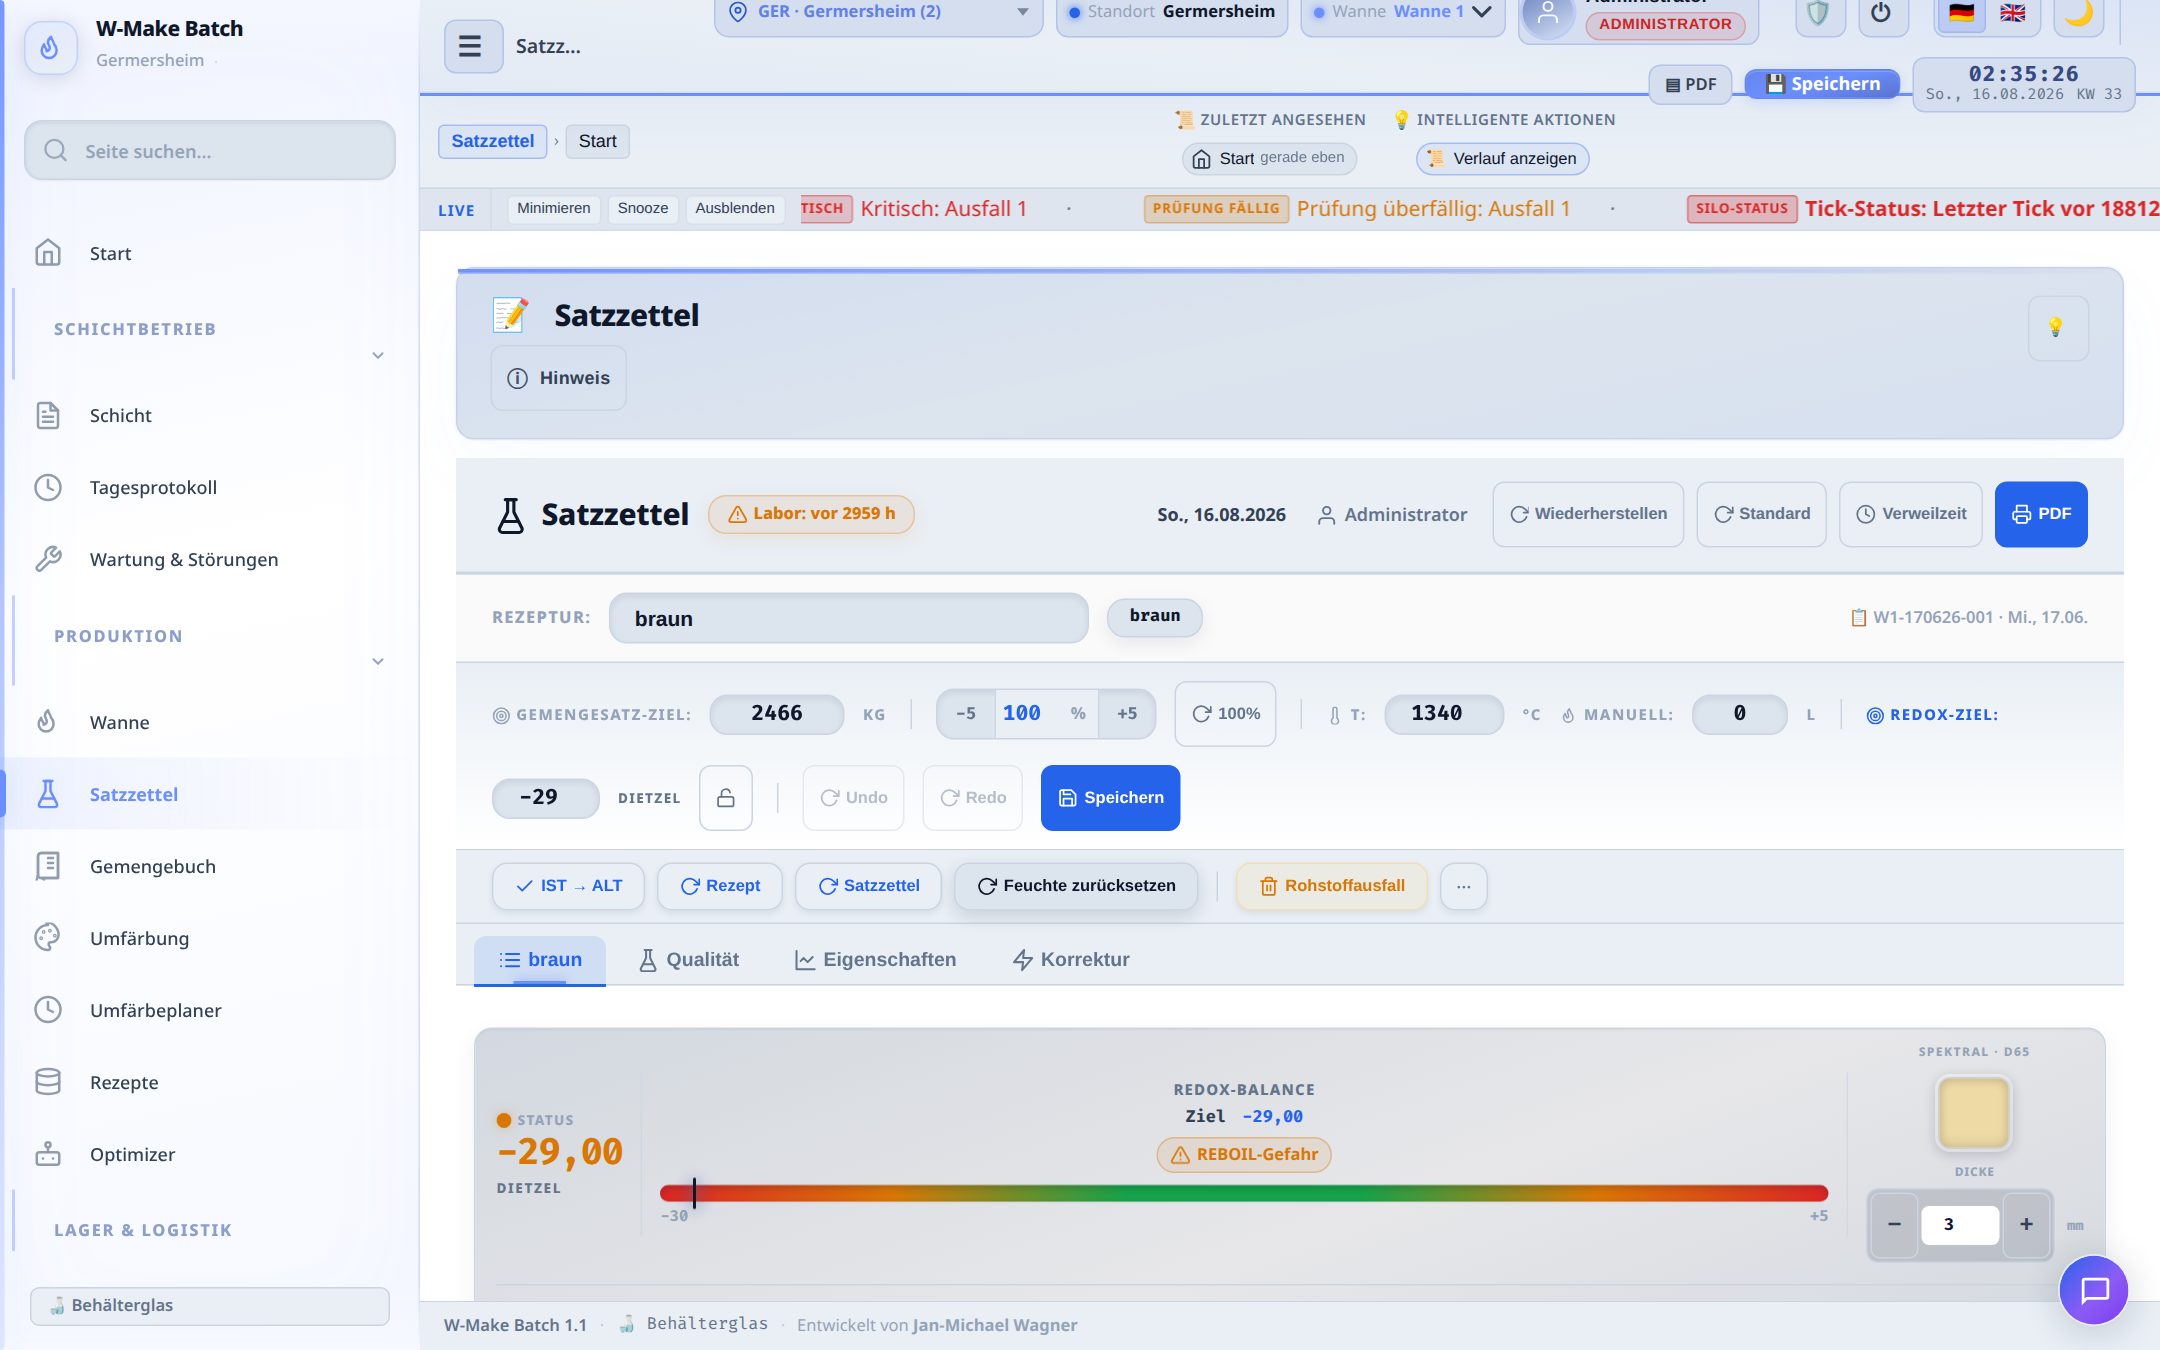Click Feuchte zurücksetzen button
The height and width of the screenshot is (1350, 2160).
click(x=1076, y=886)
